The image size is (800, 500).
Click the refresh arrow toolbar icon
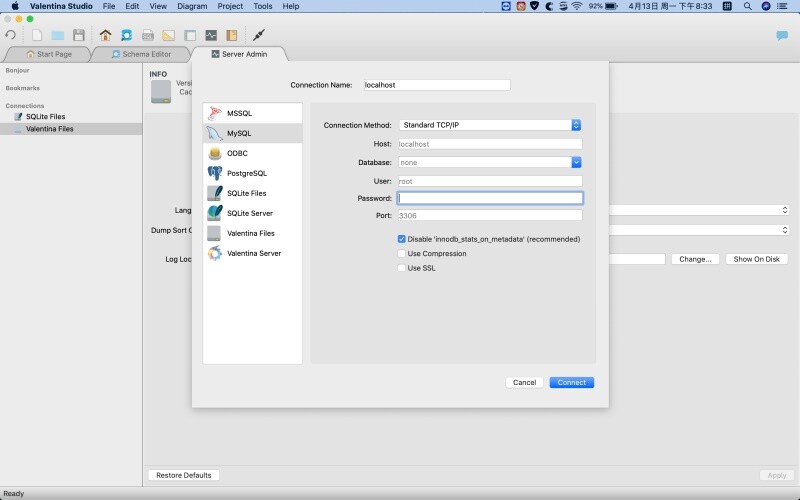10,35
